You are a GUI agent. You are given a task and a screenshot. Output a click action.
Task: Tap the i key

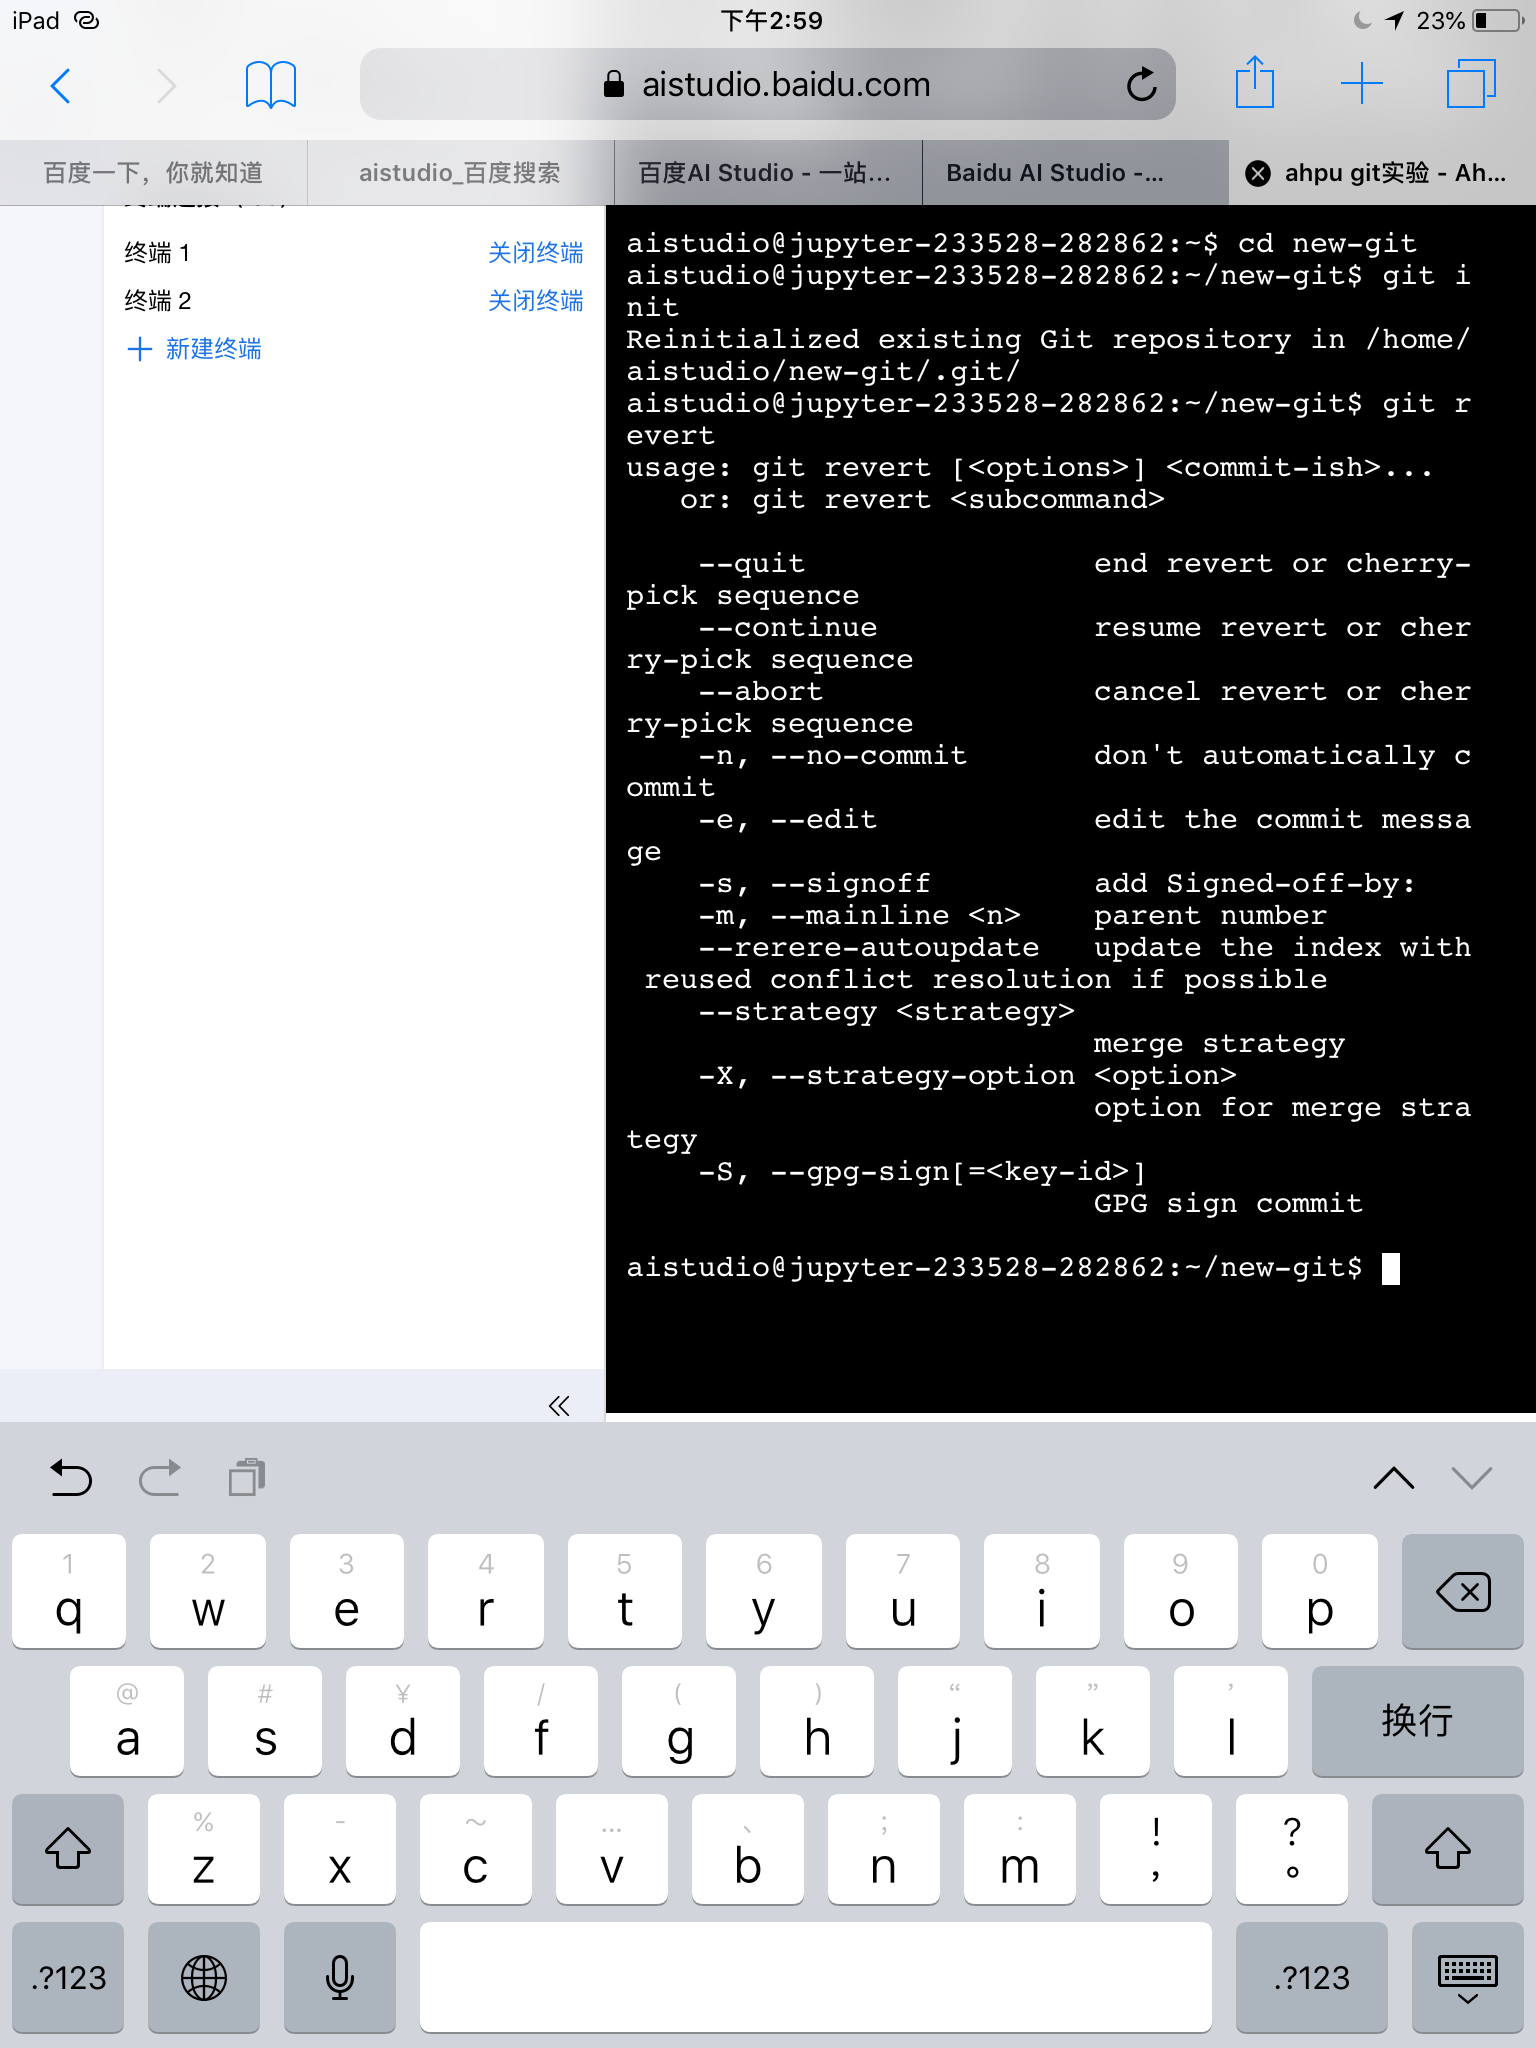tap(1041, 1591)
